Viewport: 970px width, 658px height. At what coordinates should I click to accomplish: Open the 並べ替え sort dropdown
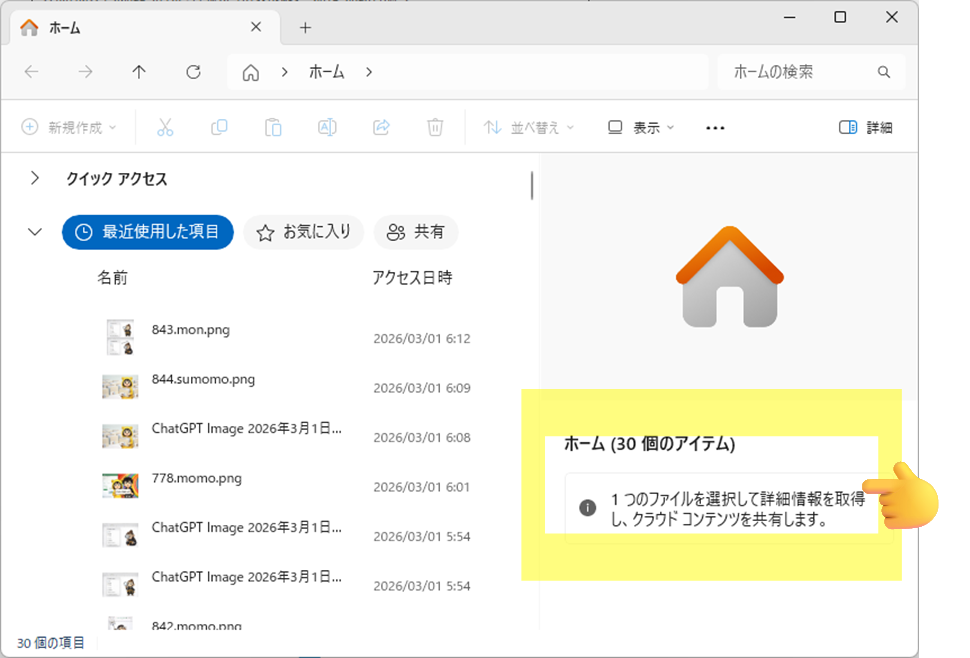[x=529, y=127]
